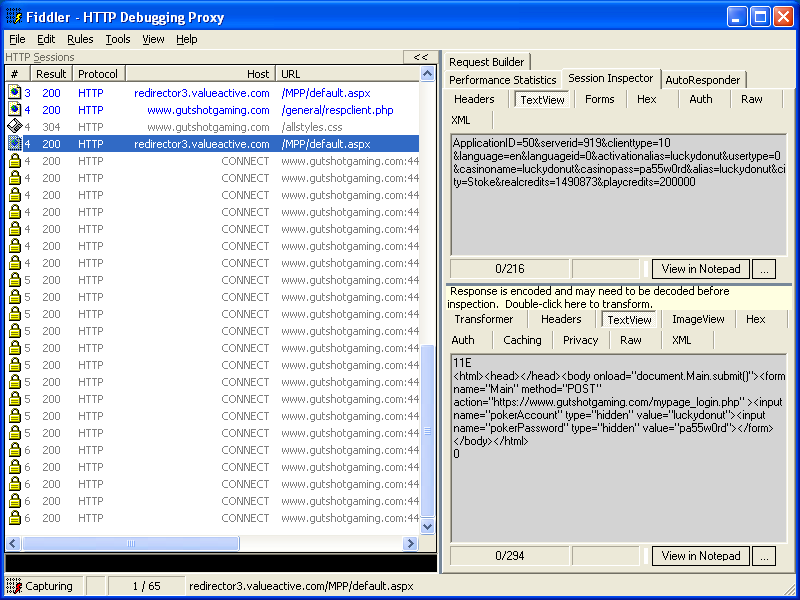Sort sessions by the Result column header
Screen dimensions: 800x600
52,74
